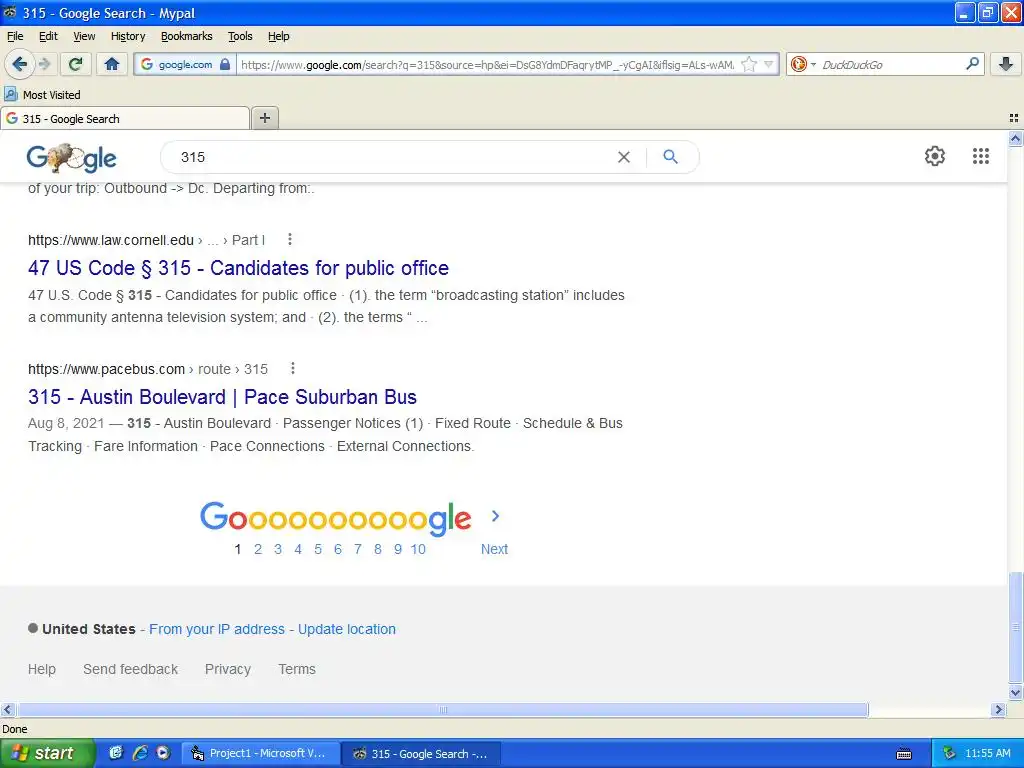Select the 315 - Google Search tab
The width and height of the screenshot is (1024, 768).
[x=124, y=118]
